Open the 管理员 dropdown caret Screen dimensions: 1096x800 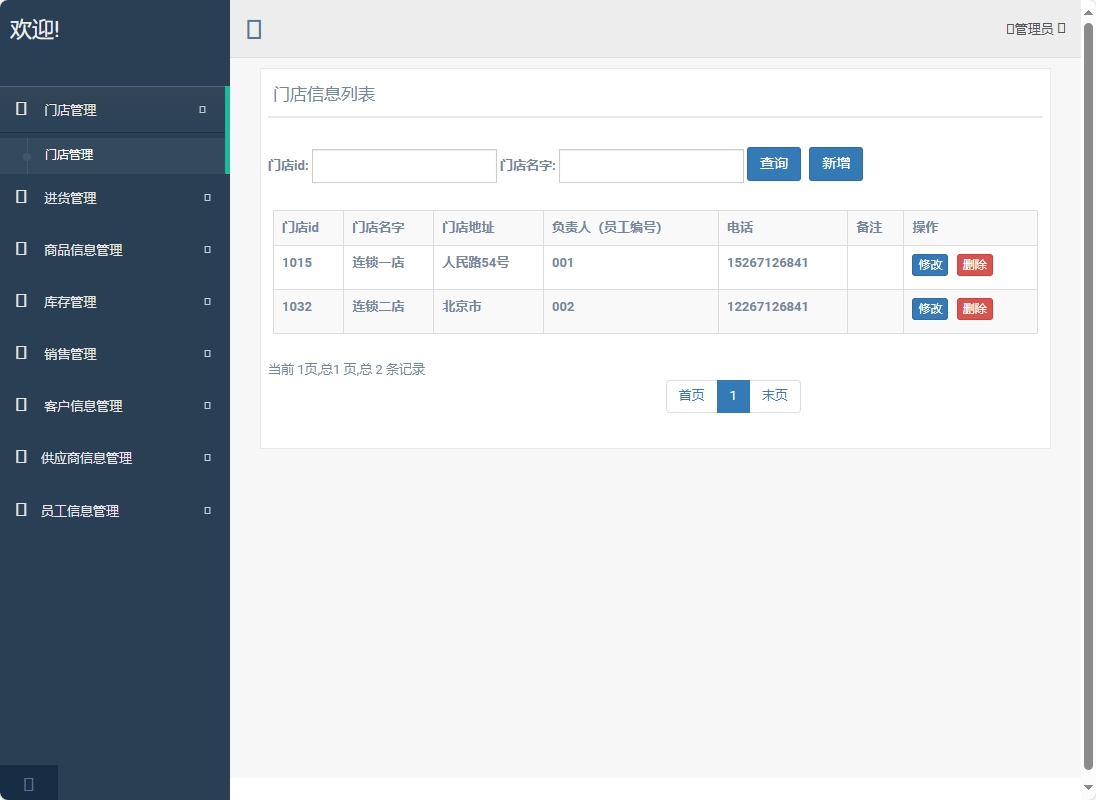click(1061, 28)
